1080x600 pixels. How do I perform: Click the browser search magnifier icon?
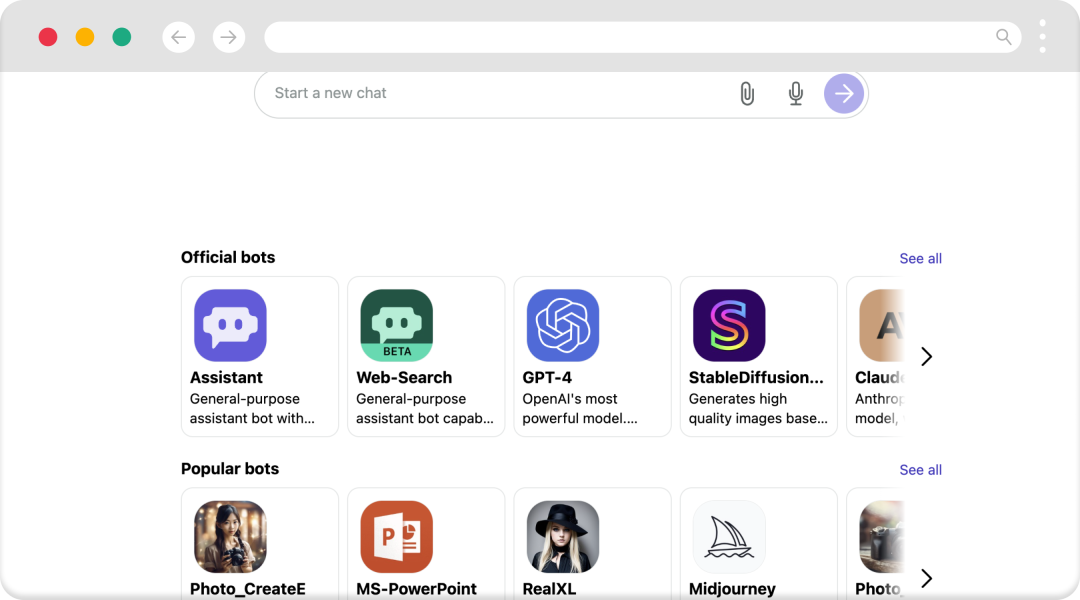click(1004, 37)
